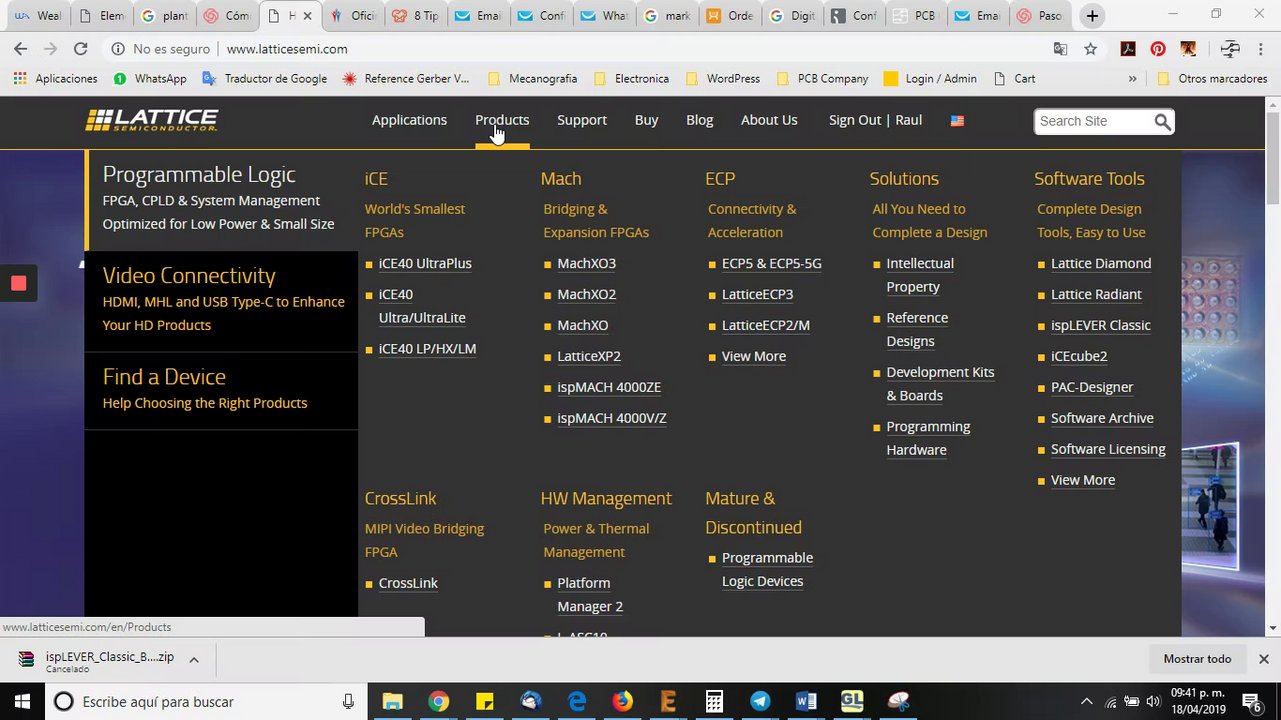
Task: Close the active browser tab
Action: [307, 16]
